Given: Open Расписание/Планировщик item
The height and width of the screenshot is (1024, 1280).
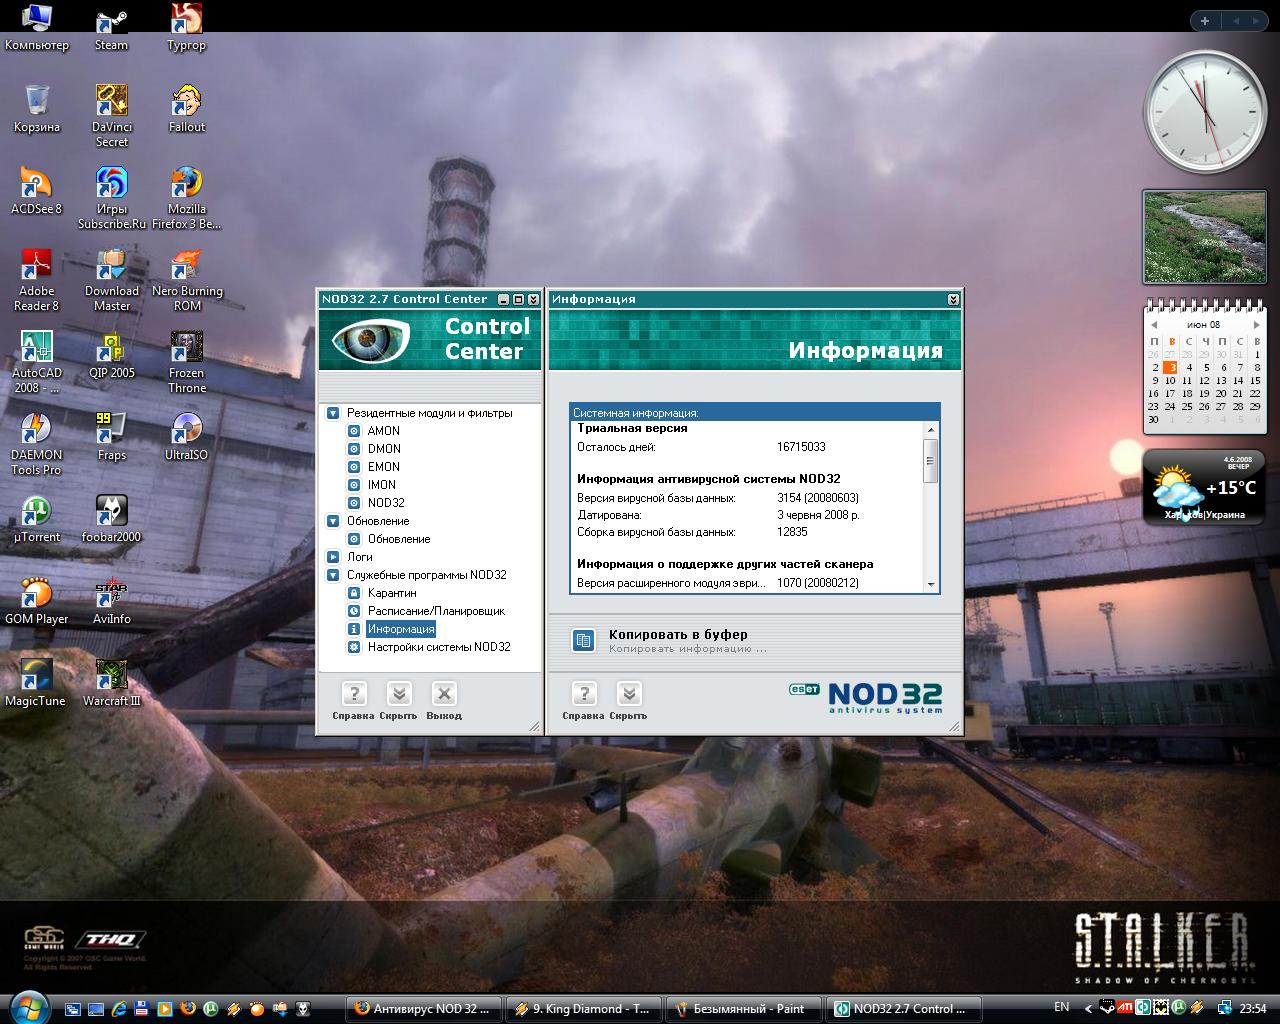Looking at the screenshot, I should (436, 611).
